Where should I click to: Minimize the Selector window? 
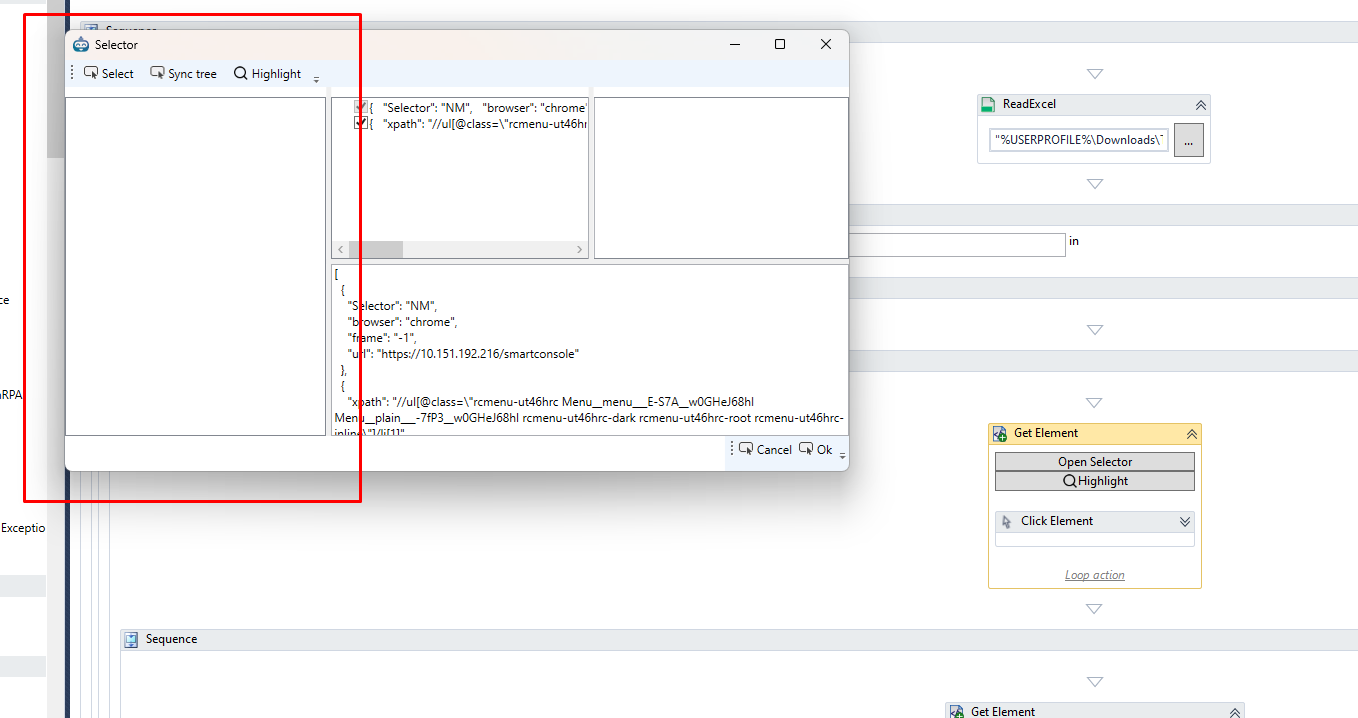[x=735, y=44]
